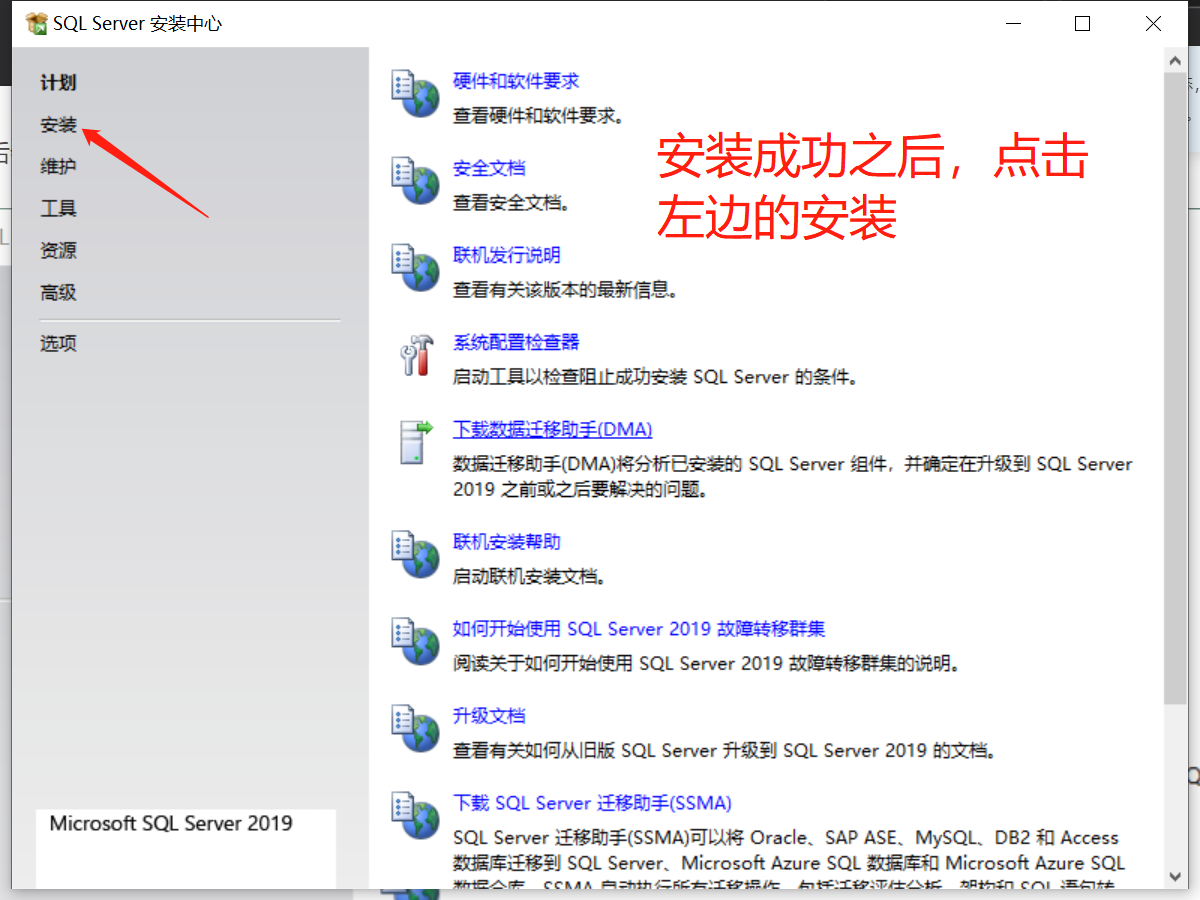The height and width of the screenshot is (900, 1200).
Task: Close the SQL Server 安装中心 window
Action: [x=1153, y=24]
